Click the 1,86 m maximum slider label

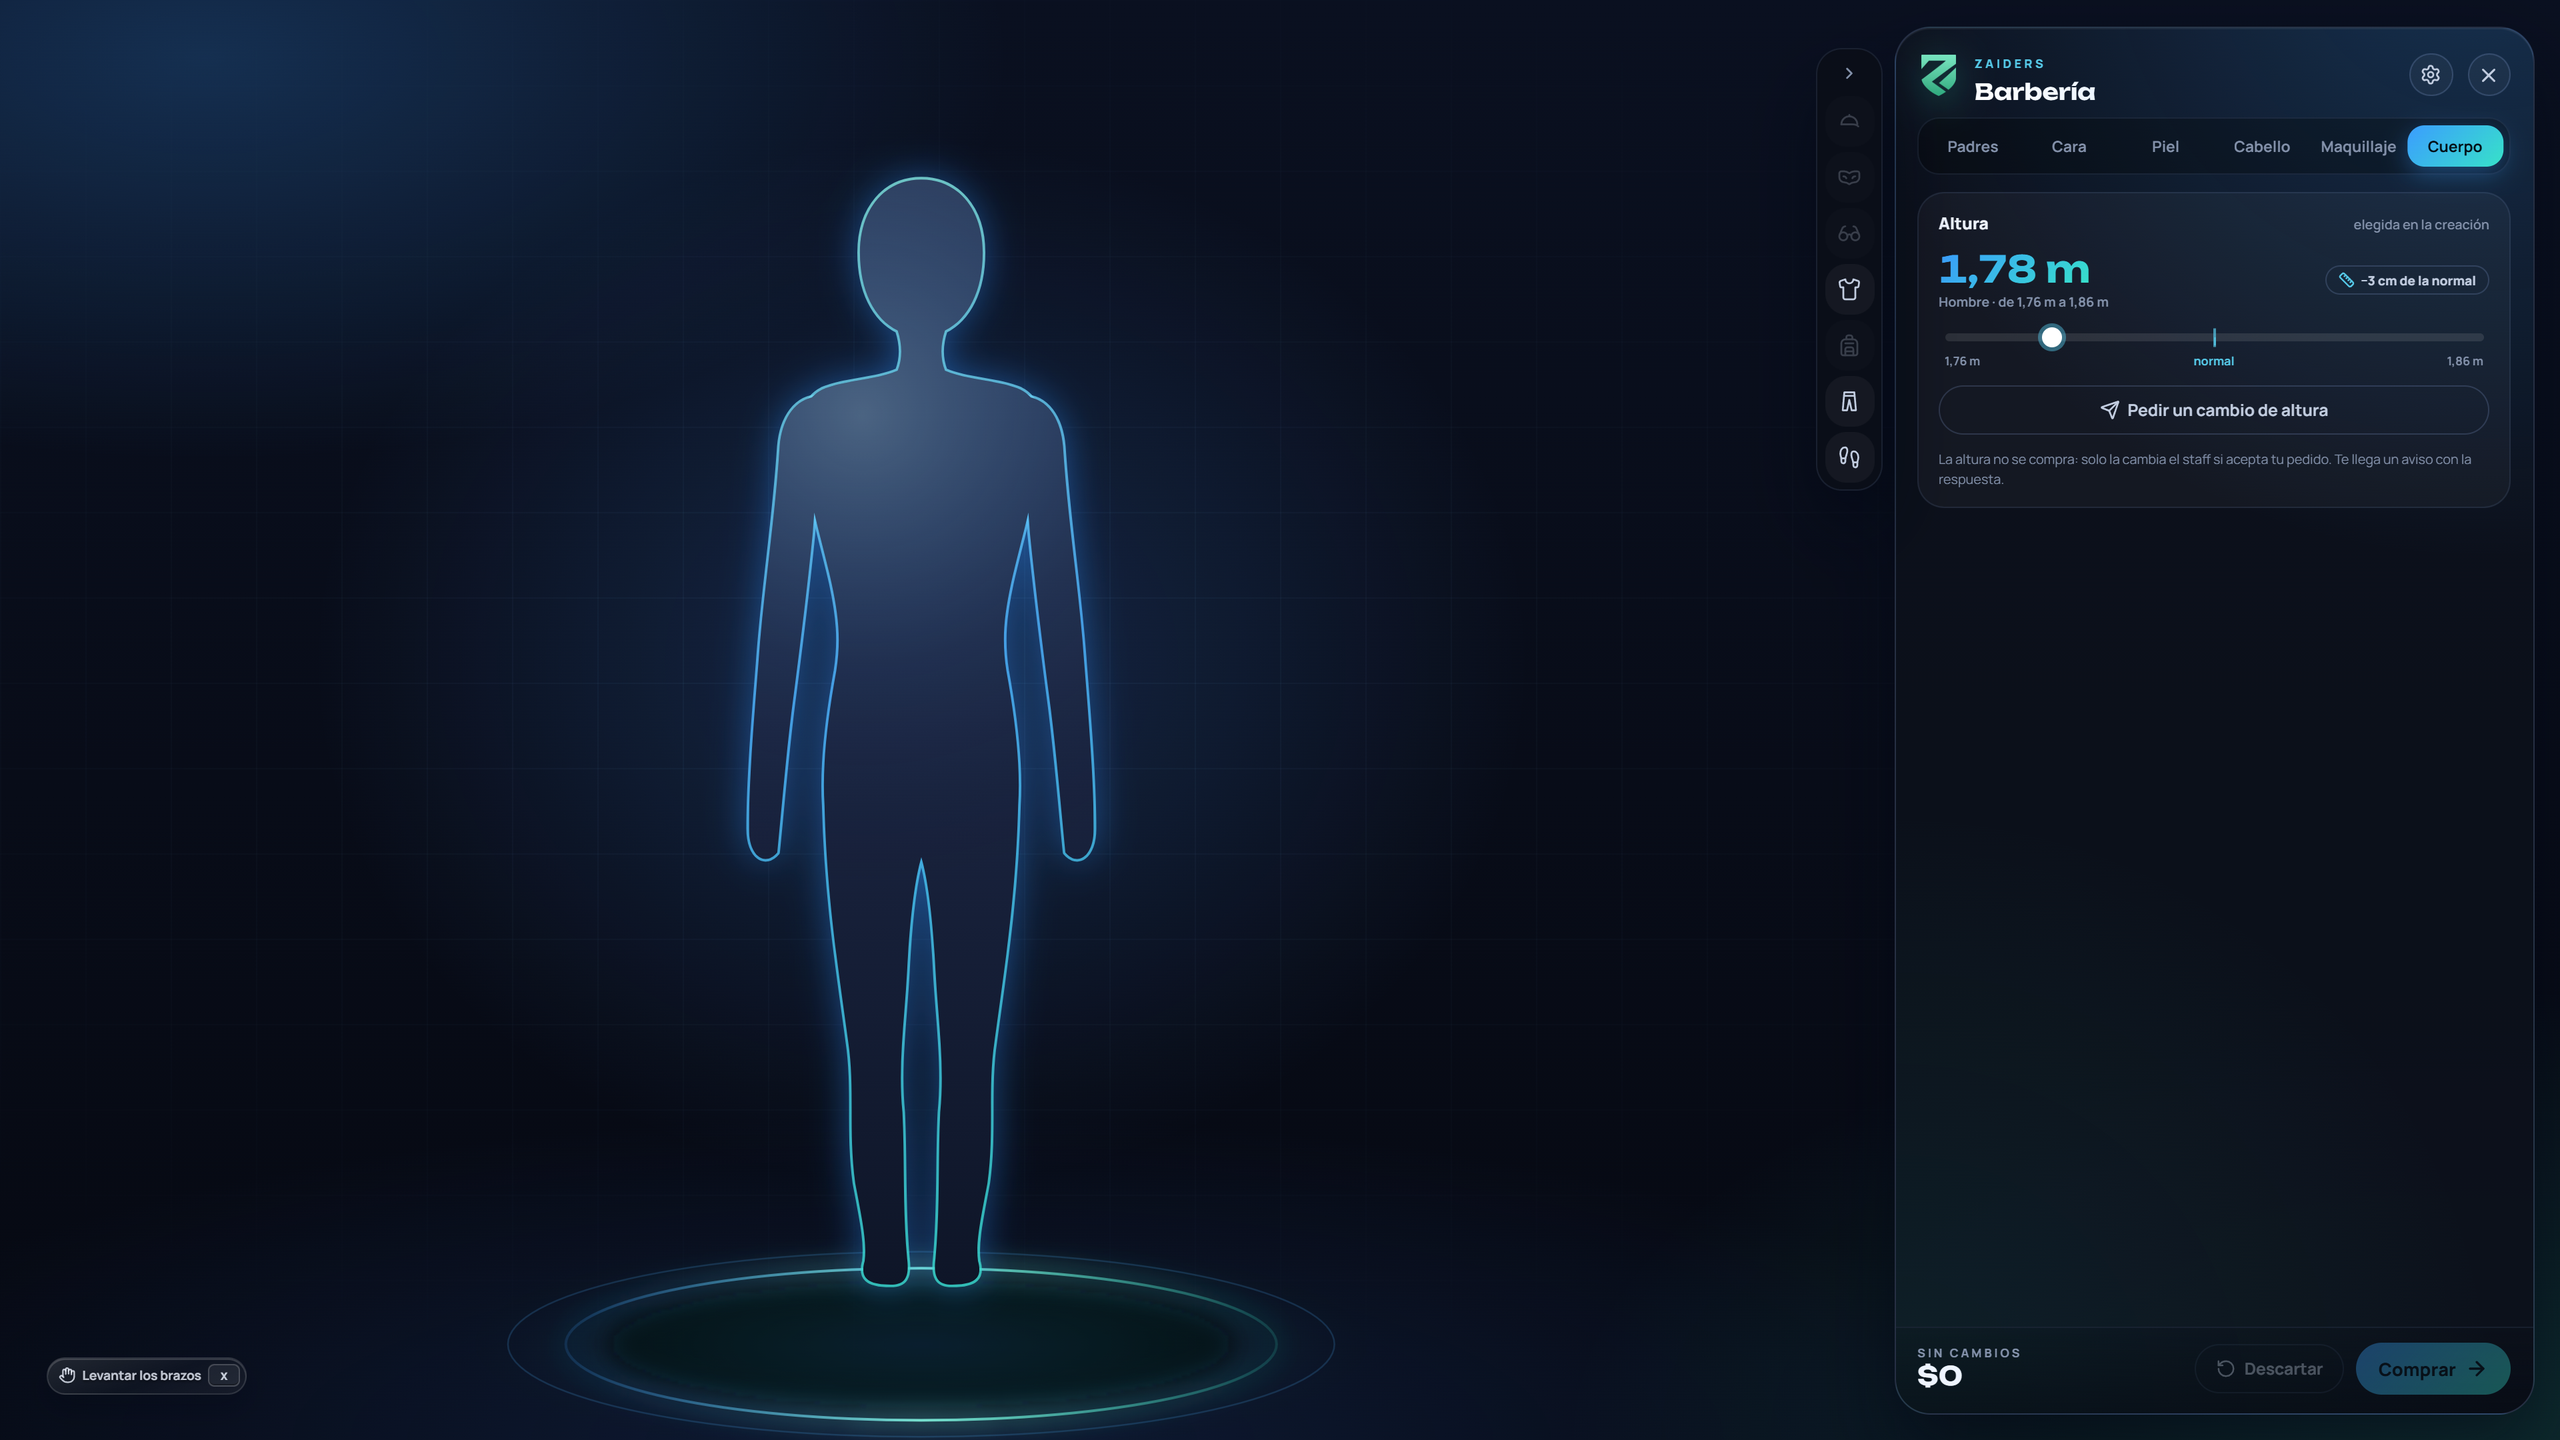pyautogui.click(x=2464, y=362)
